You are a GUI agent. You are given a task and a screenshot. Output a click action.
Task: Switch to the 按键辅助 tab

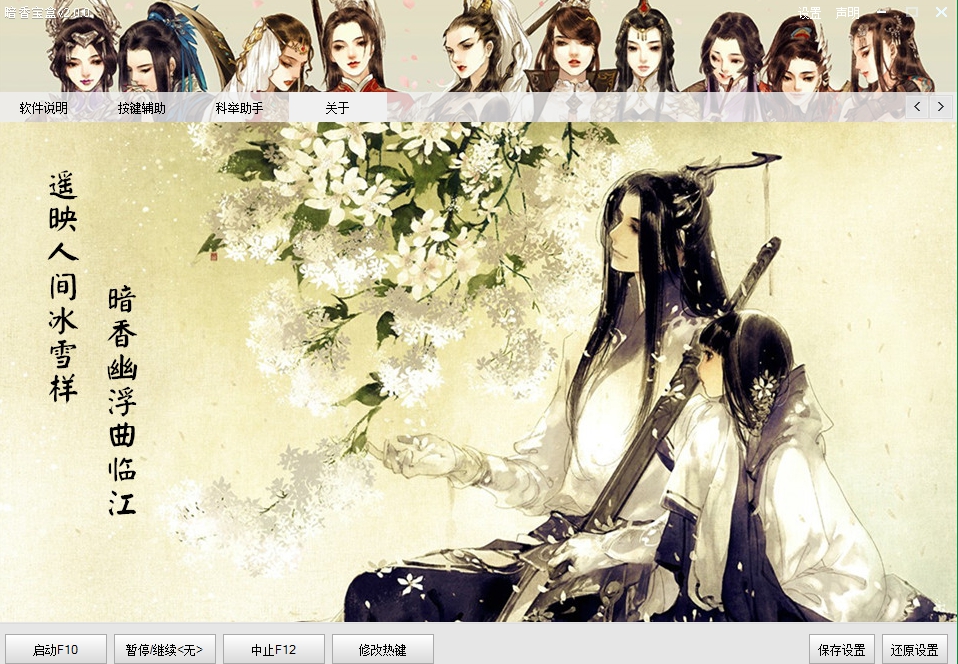[x=142, y=108]
